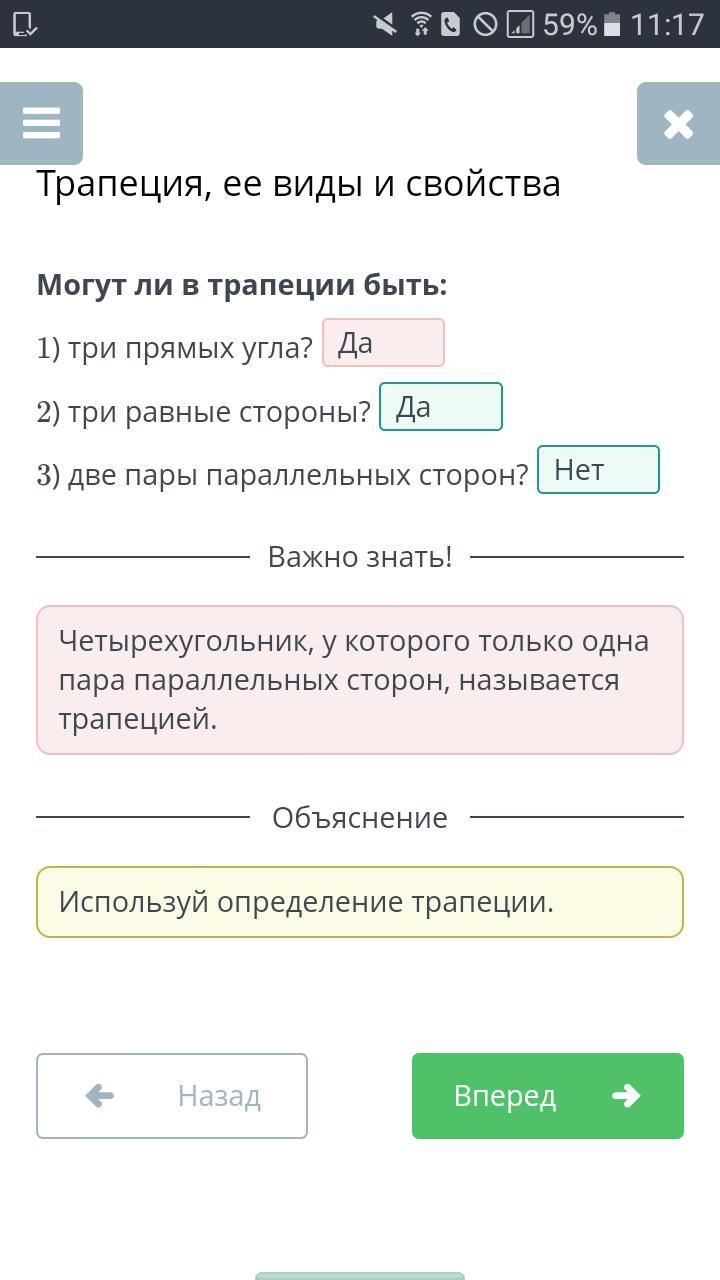This screenshot has height=1280, width=720.
Task: Open the hamburger menu
Action: pos(41,123)
